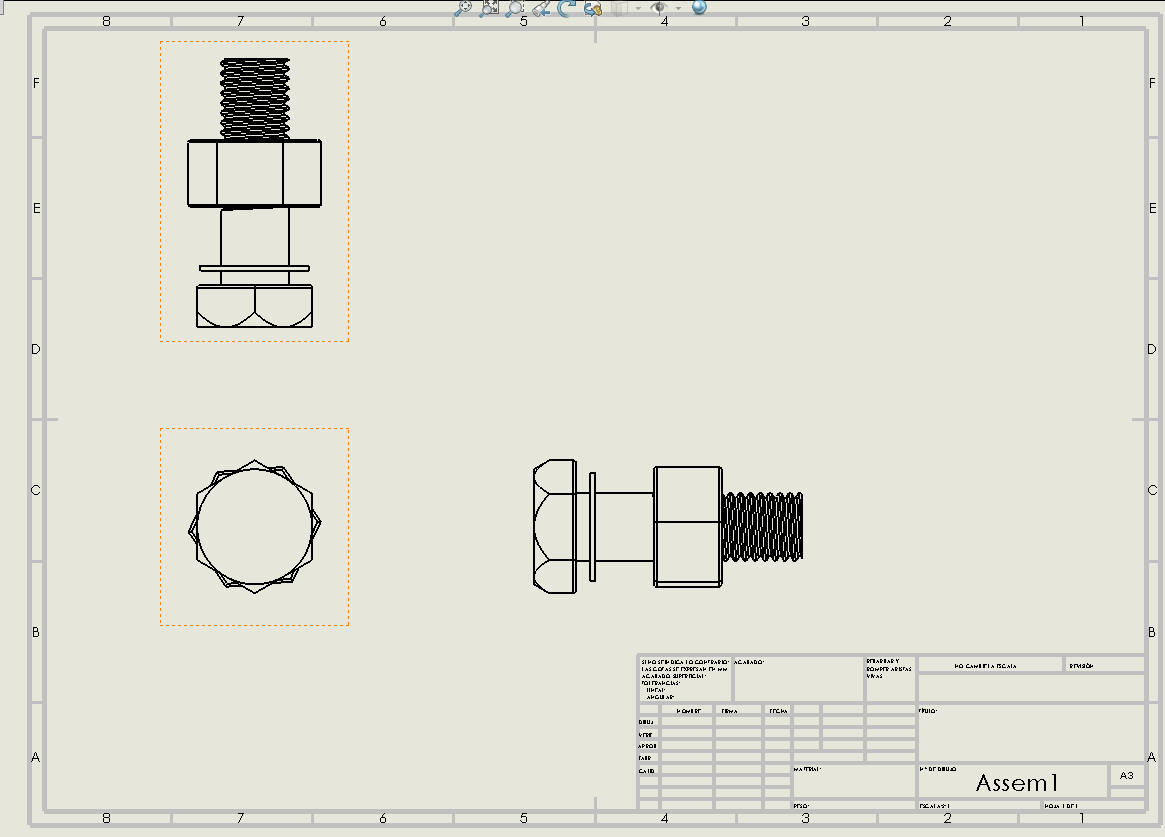Click the Display Style cube icon

coord(620,8)
